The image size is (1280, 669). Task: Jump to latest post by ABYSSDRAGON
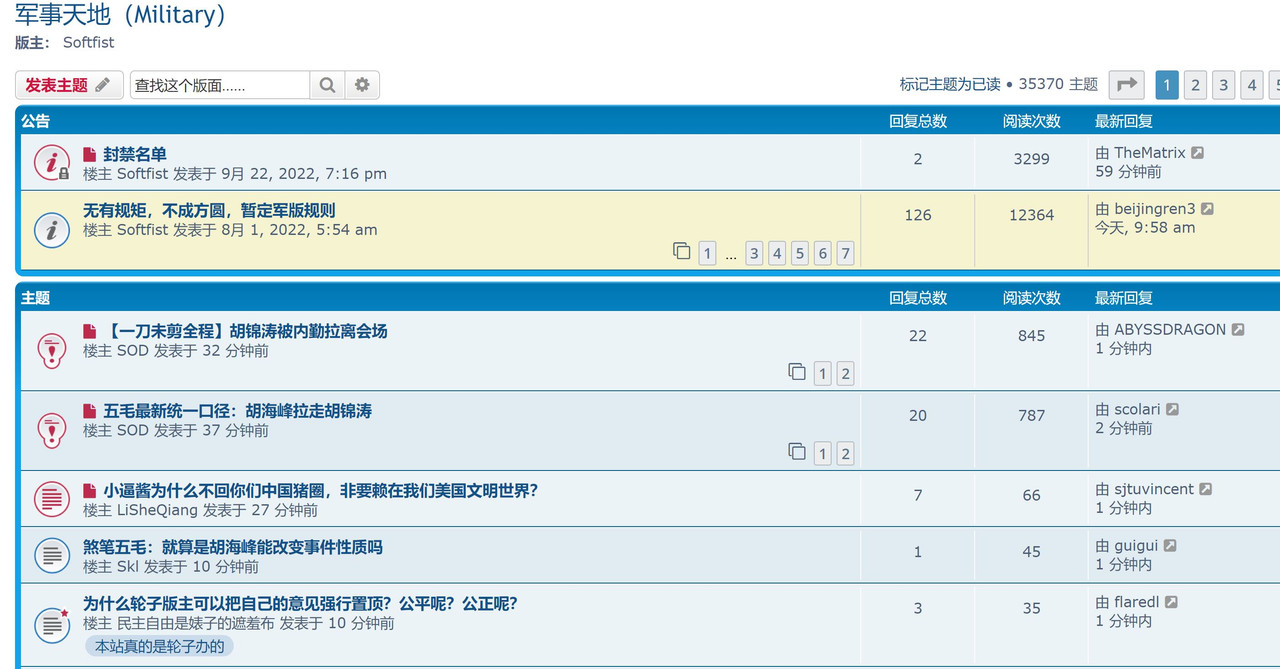1238,329
